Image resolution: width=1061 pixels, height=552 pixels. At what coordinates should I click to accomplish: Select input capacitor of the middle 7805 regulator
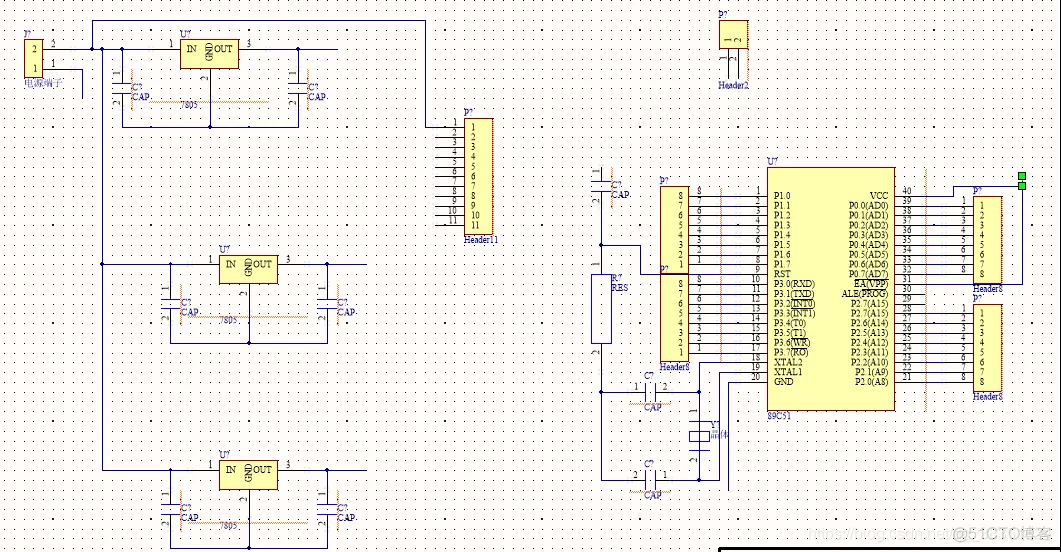pyautogui.click(x=171, y=303)
